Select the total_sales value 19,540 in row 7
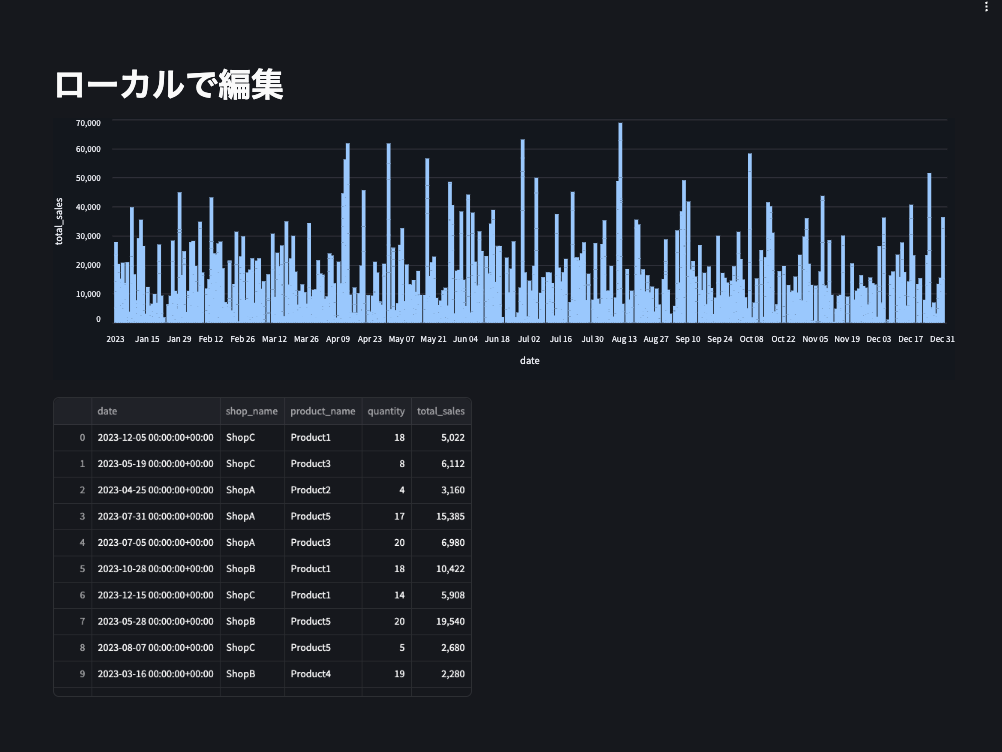The image size is (1002, 752). coord(440,621)
